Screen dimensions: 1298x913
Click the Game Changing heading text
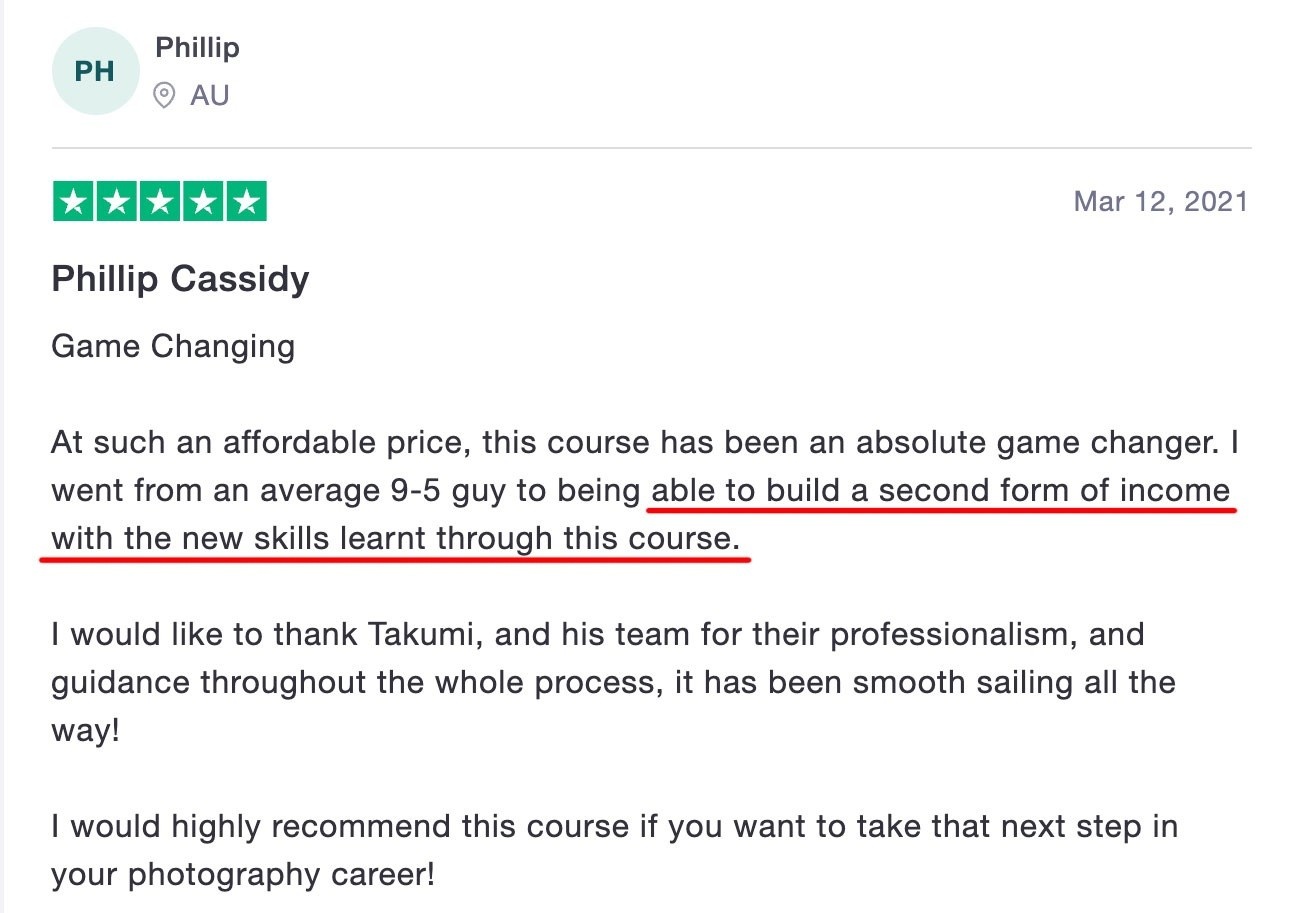click(x=173, y=347)
